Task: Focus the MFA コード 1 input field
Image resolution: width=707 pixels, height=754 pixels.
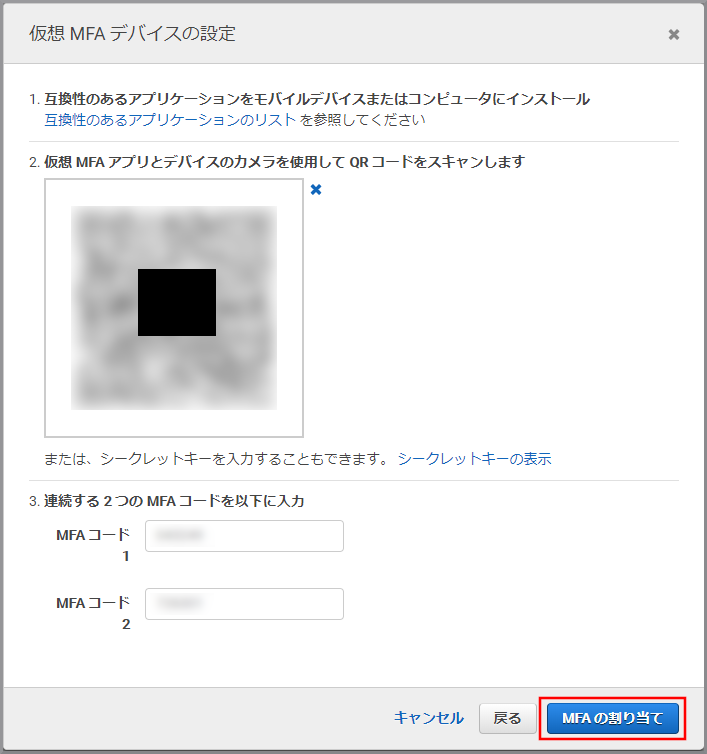Action: 244,536
